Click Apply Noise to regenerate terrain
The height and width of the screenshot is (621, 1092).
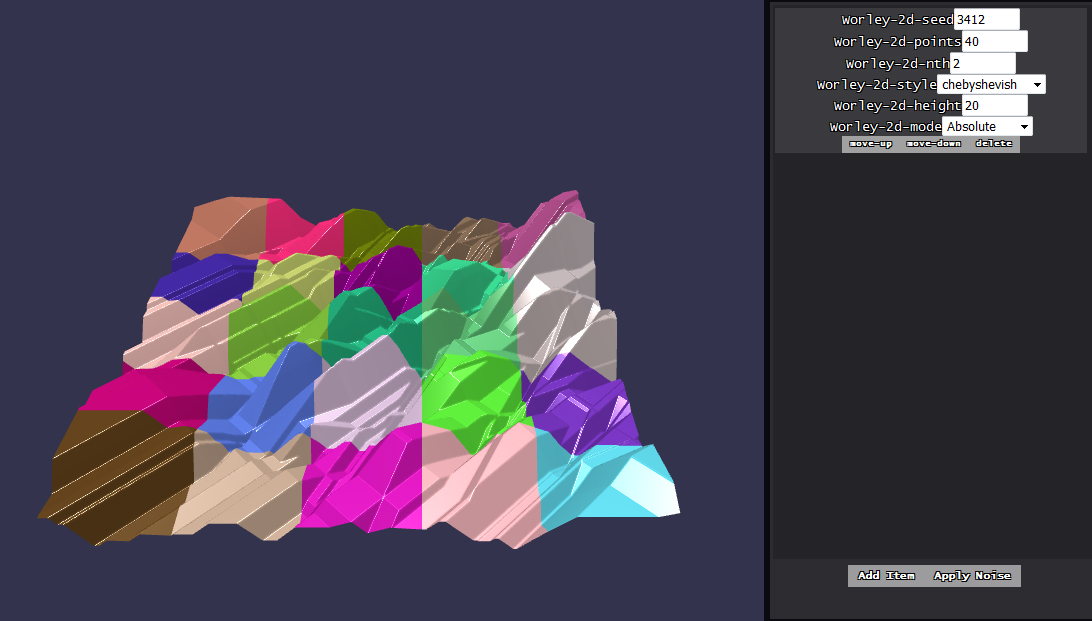(x=972, y=576)
